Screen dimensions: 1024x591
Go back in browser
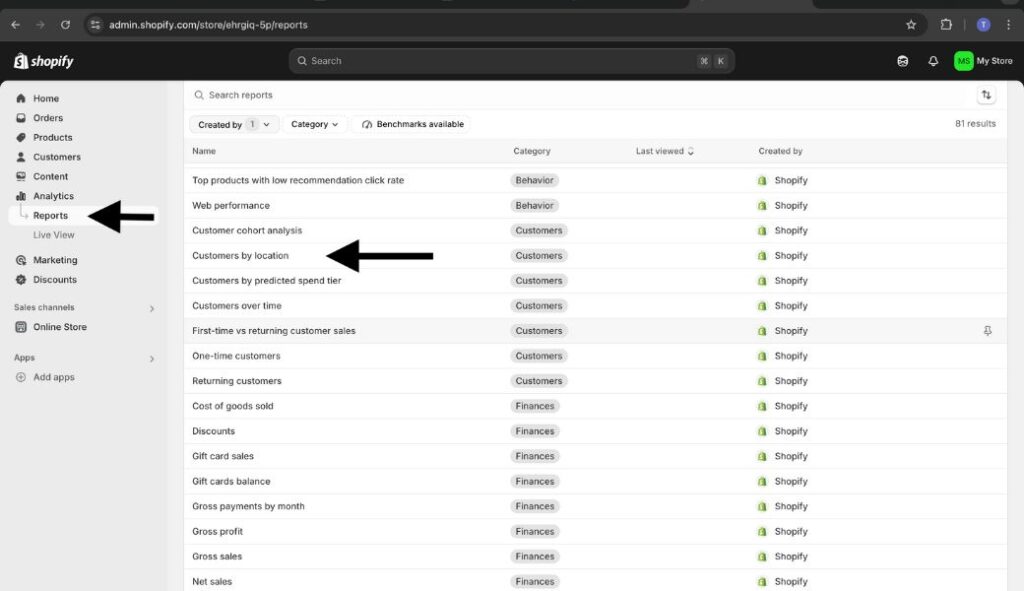point(16,25)
